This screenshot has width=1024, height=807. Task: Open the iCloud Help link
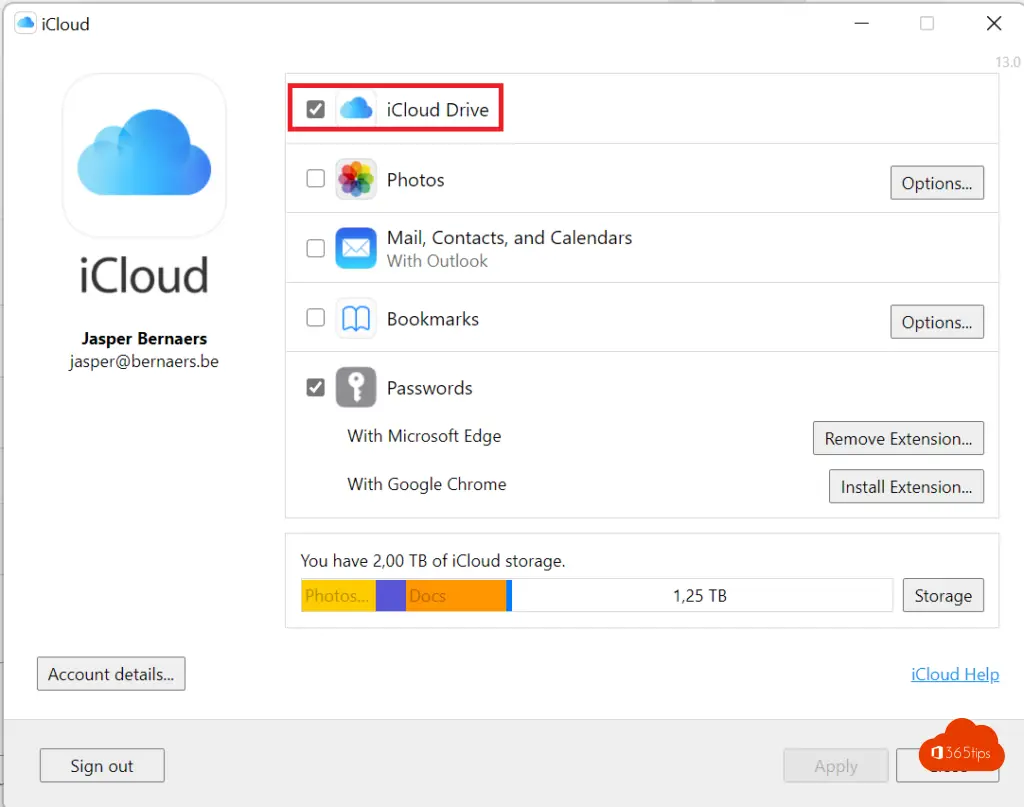click(x=954, y=674)
